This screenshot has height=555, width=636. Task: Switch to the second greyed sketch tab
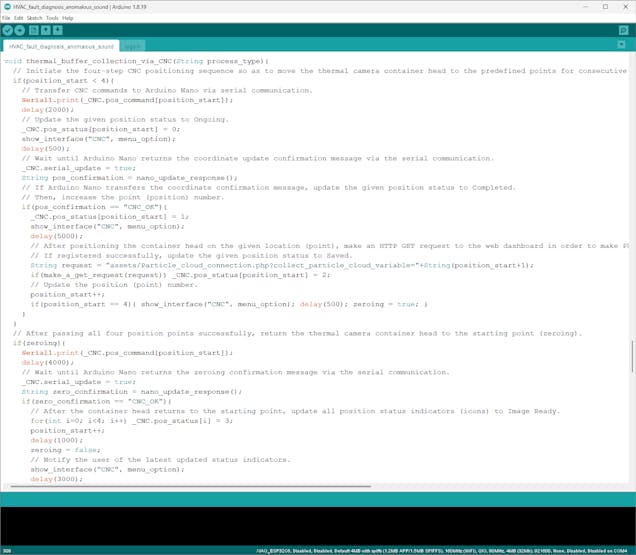132,46
